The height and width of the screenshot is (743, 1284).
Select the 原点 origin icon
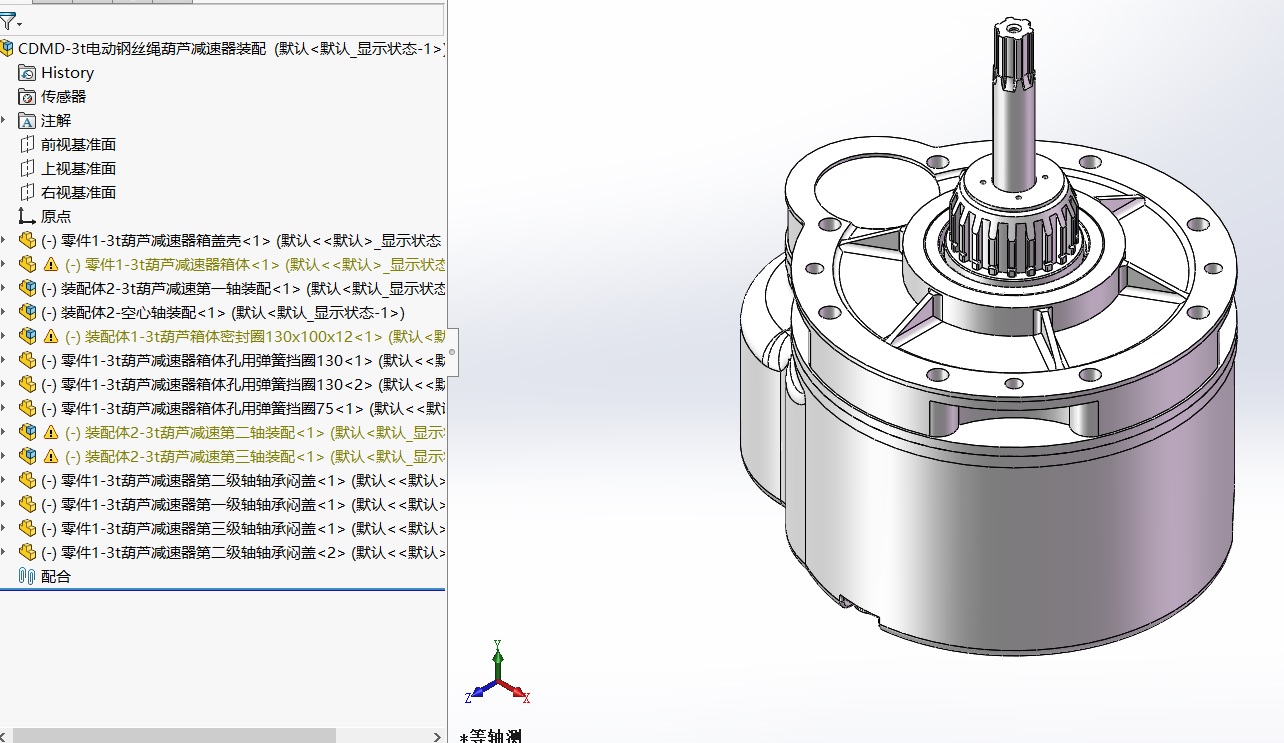point(27,216)
